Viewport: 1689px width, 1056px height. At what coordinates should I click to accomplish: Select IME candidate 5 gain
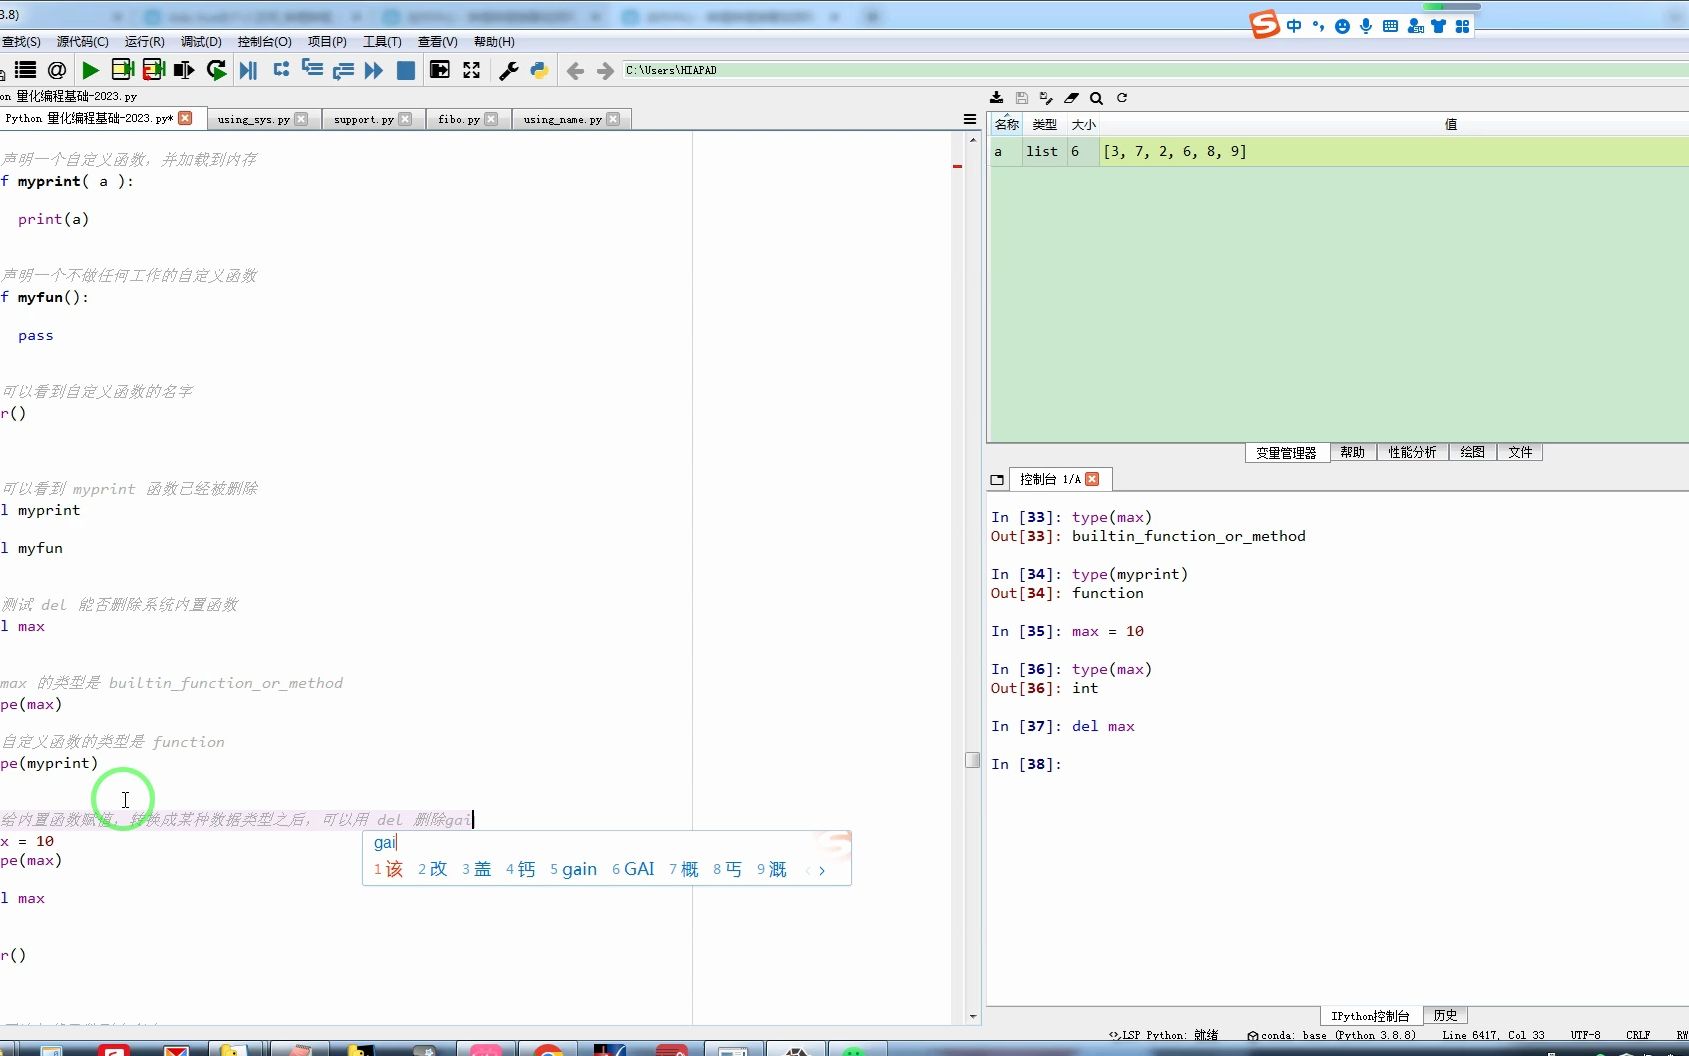[x=574, y=870]
